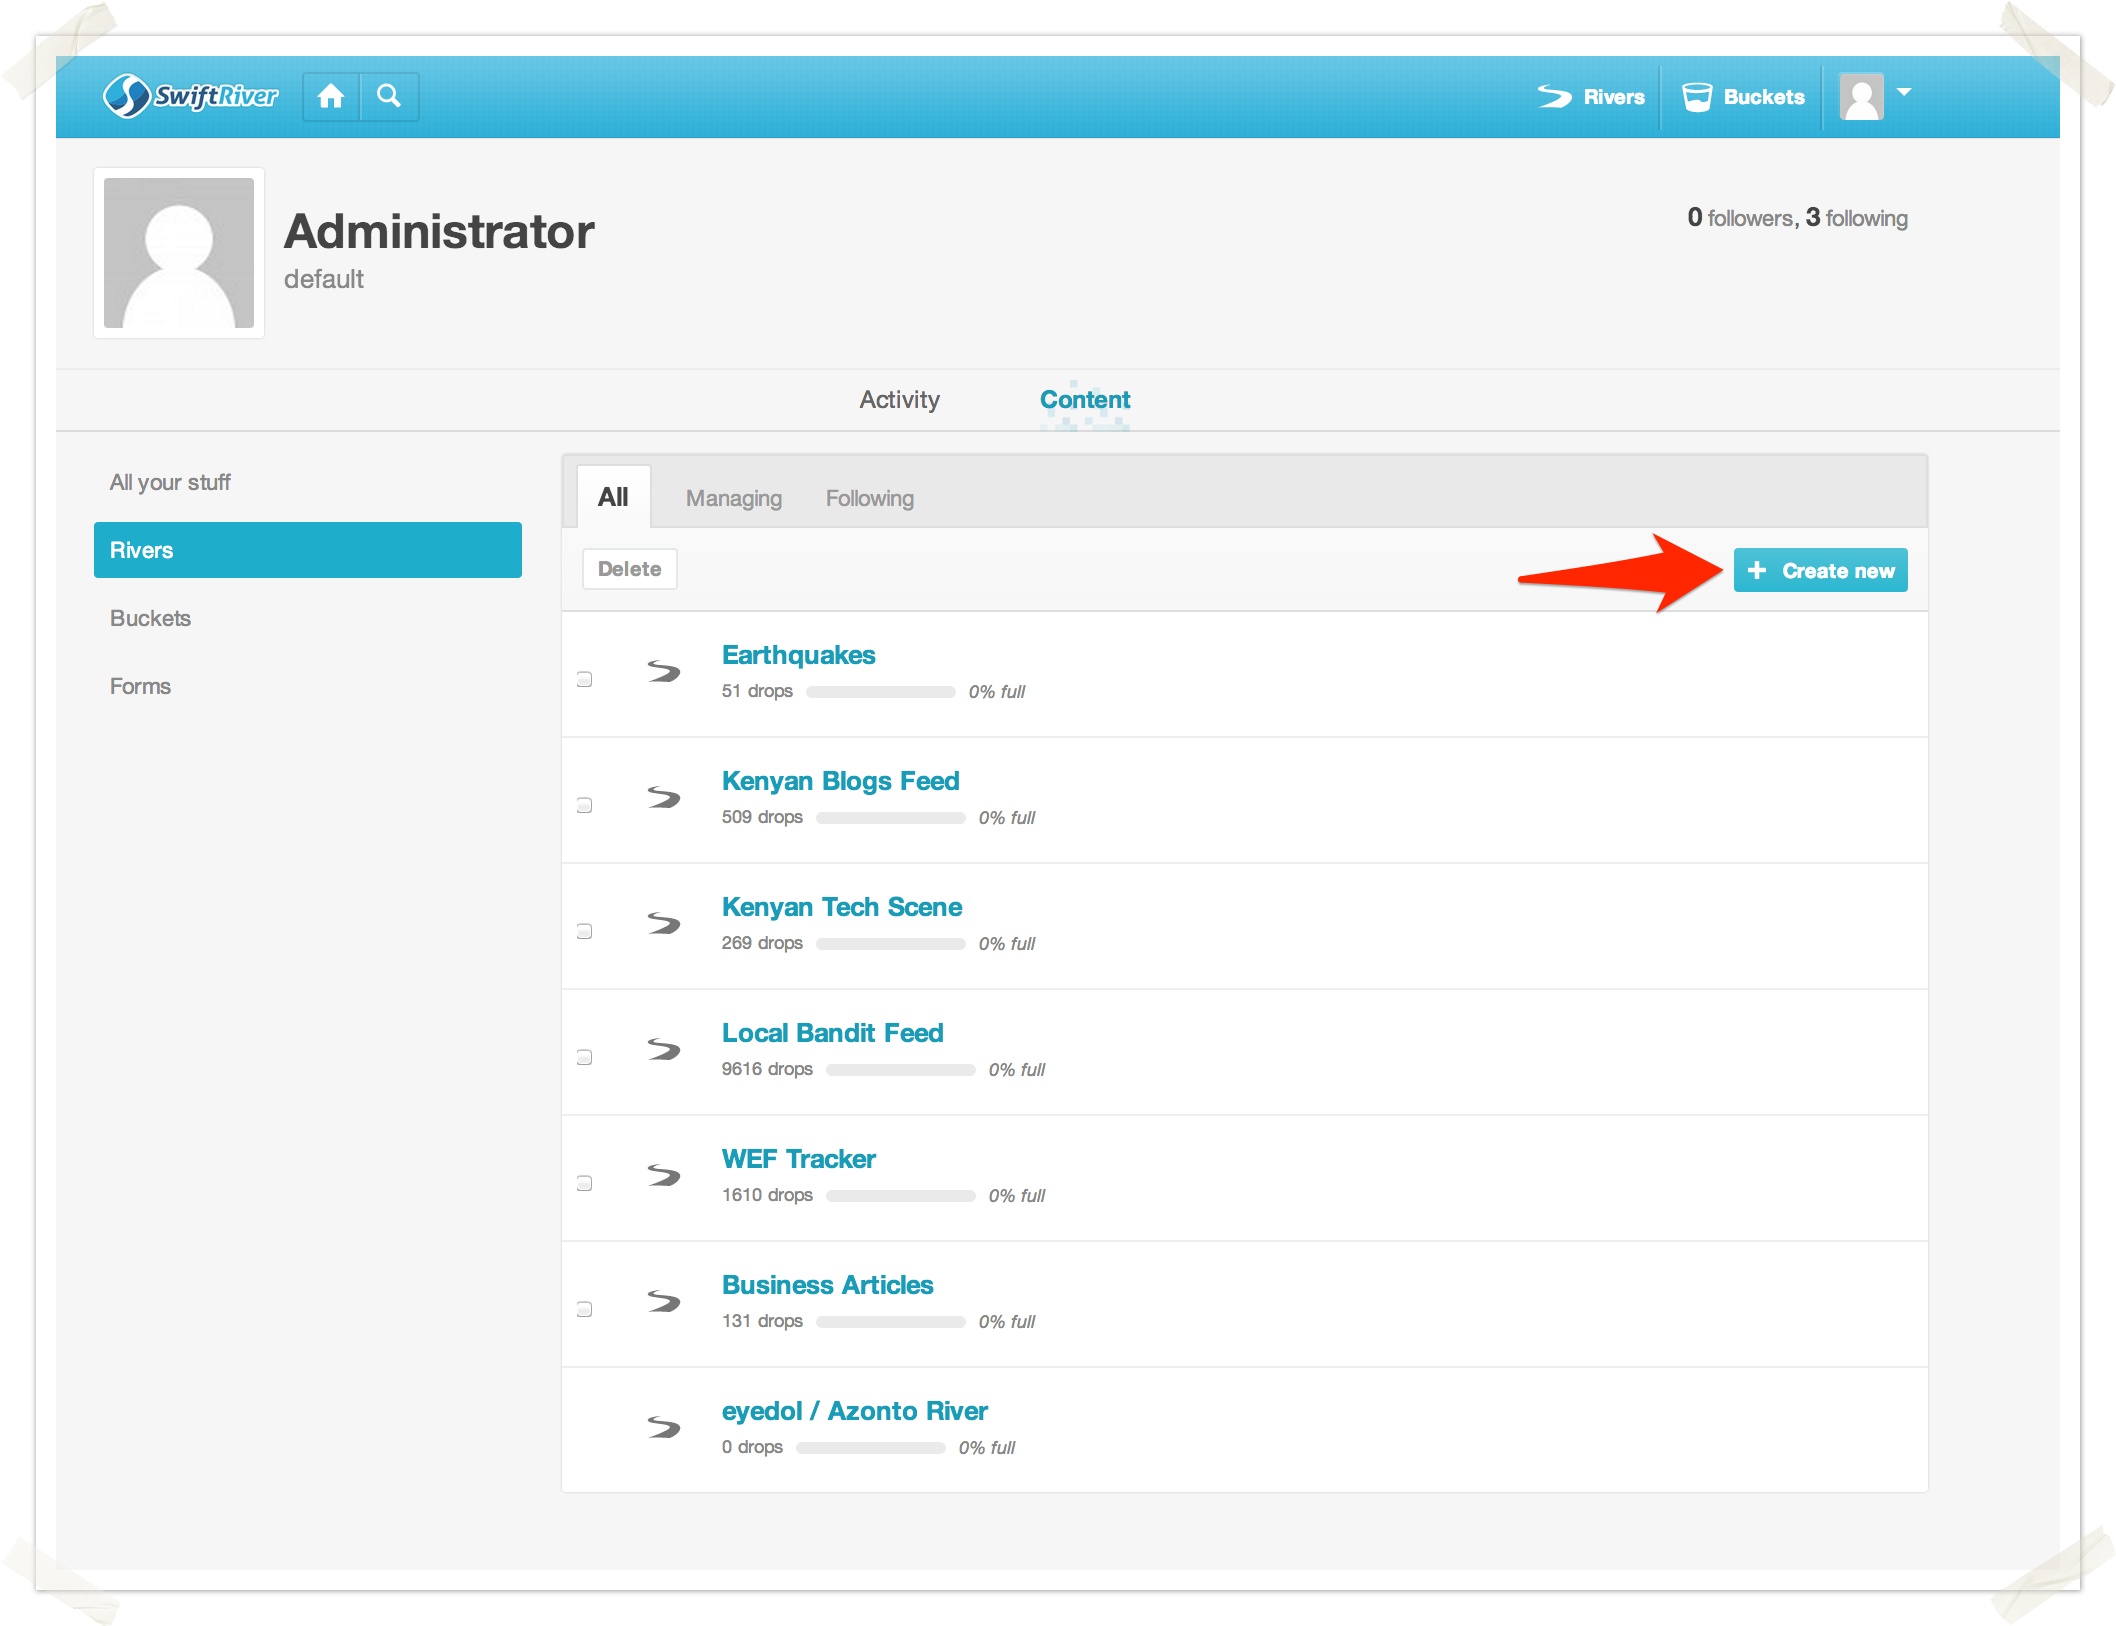
Task: Click the home icon in the header
Action: pyautogui.click(x=331, y=96)
